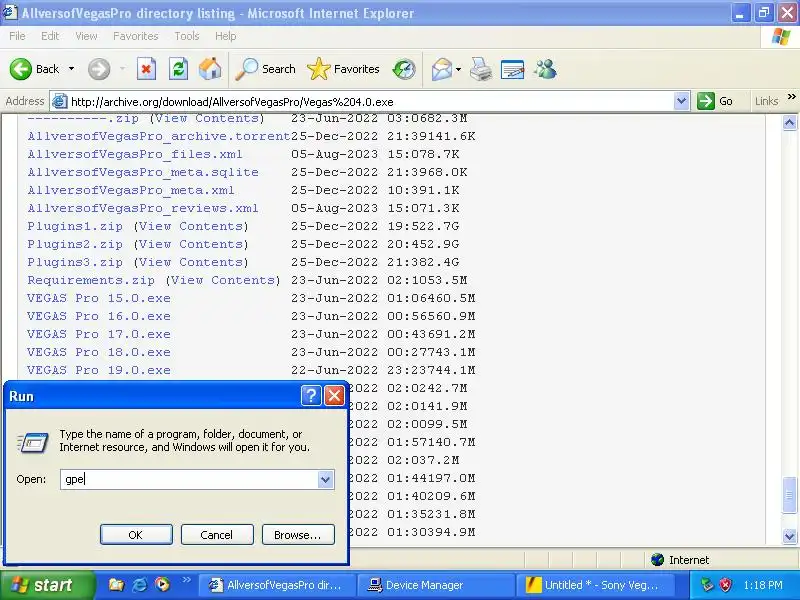
Task: Open AllversofVegasPro_archive.torrent link
Action: pos(159,136)
